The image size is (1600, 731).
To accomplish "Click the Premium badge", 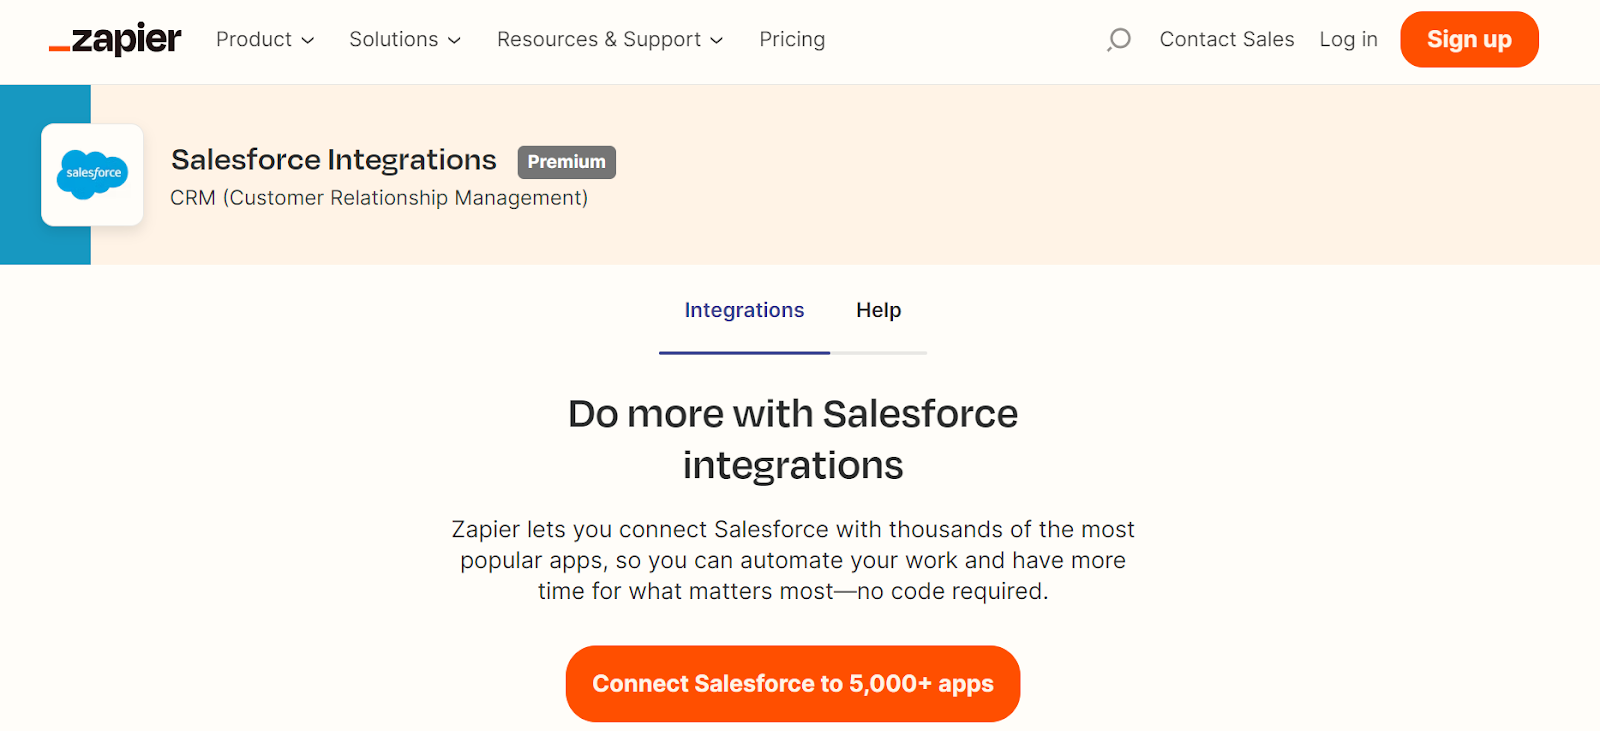I will tap(566, 162).
